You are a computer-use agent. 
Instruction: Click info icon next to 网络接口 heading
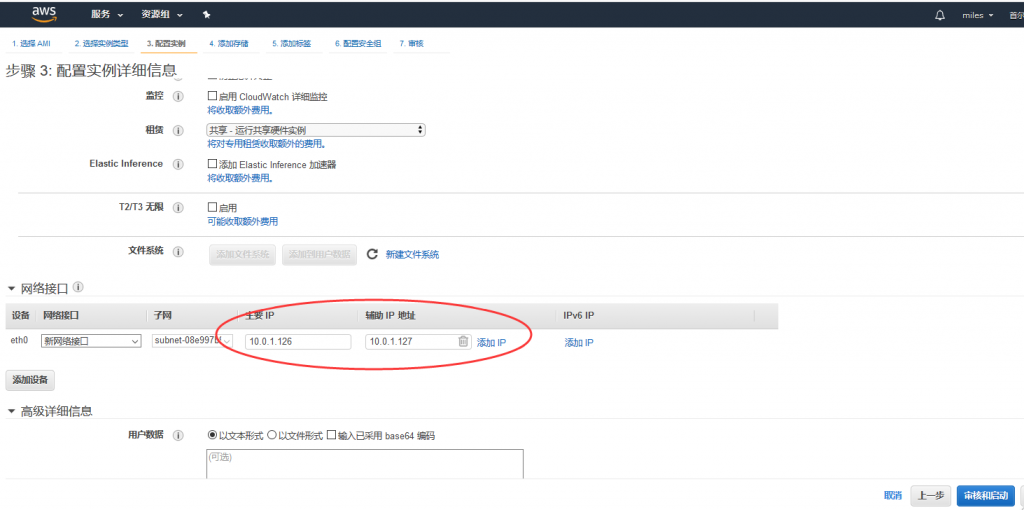78,287
